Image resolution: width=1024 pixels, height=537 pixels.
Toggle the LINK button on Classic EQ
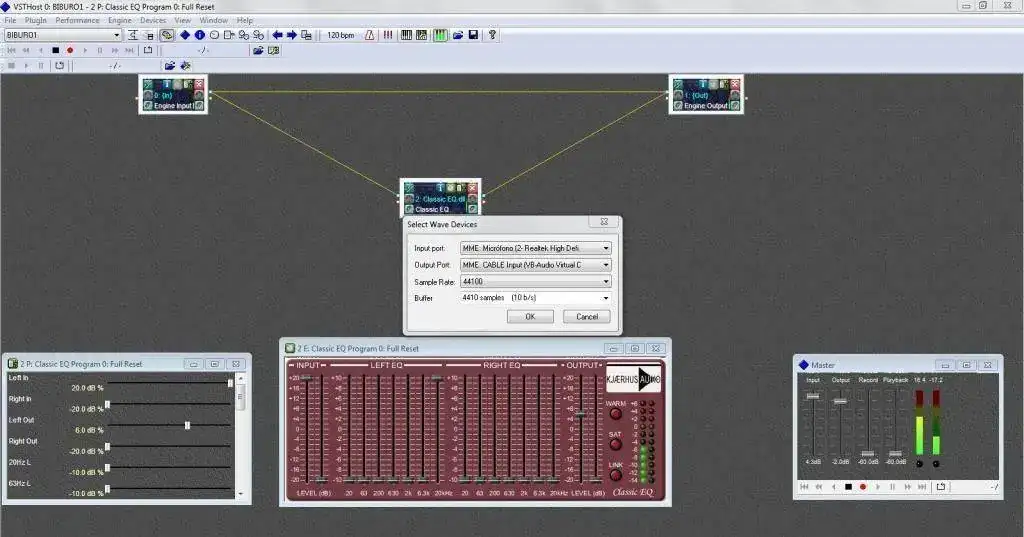615,475
